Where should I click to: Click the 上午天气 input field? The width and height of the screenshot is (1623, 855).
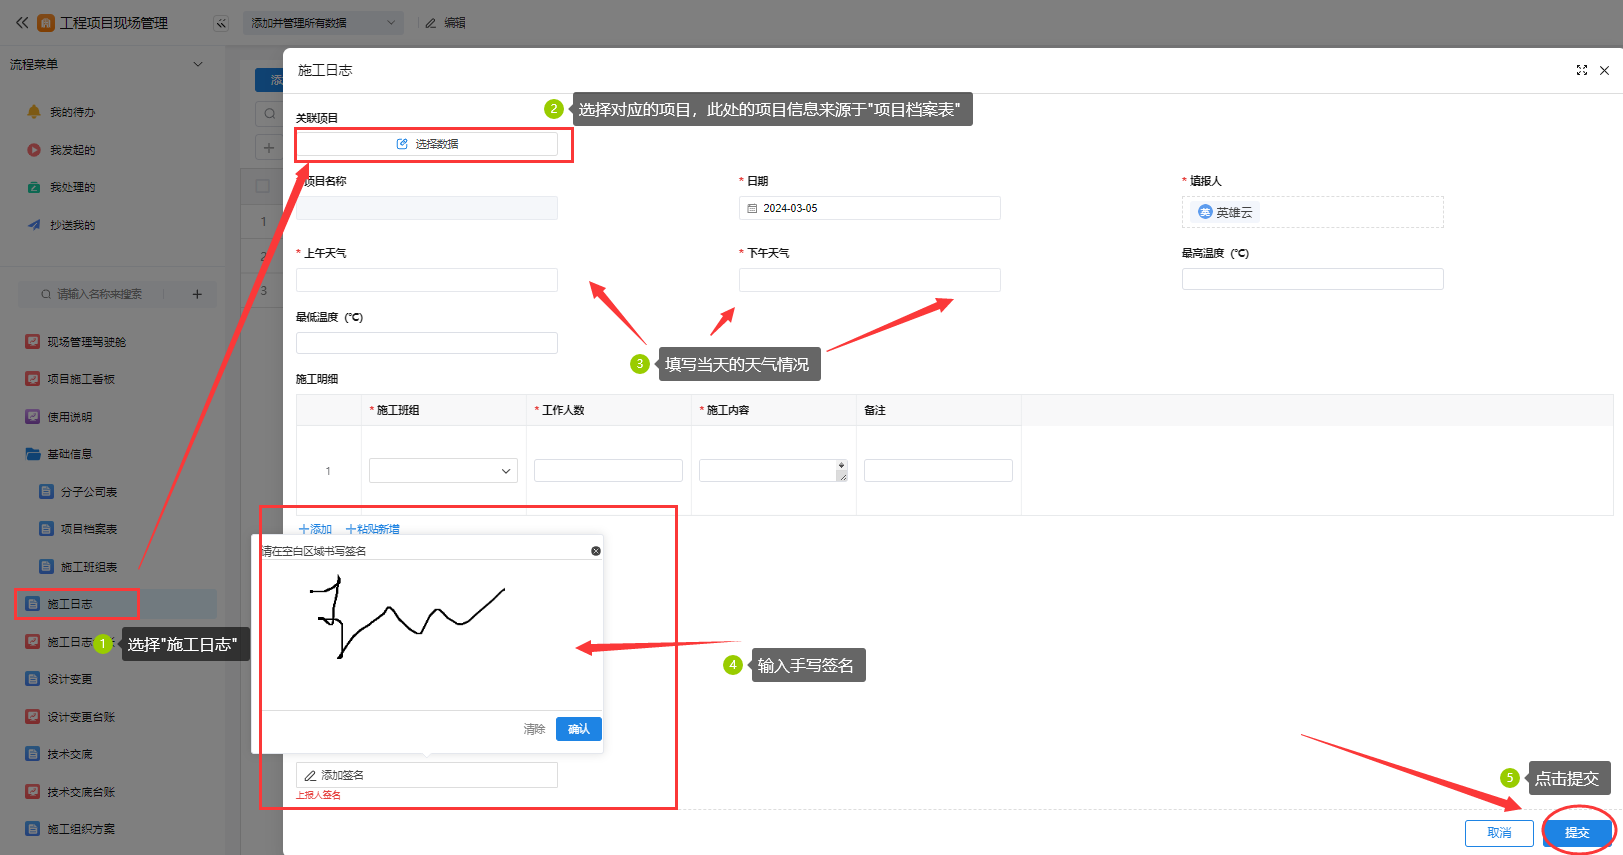tap(427, 280)
